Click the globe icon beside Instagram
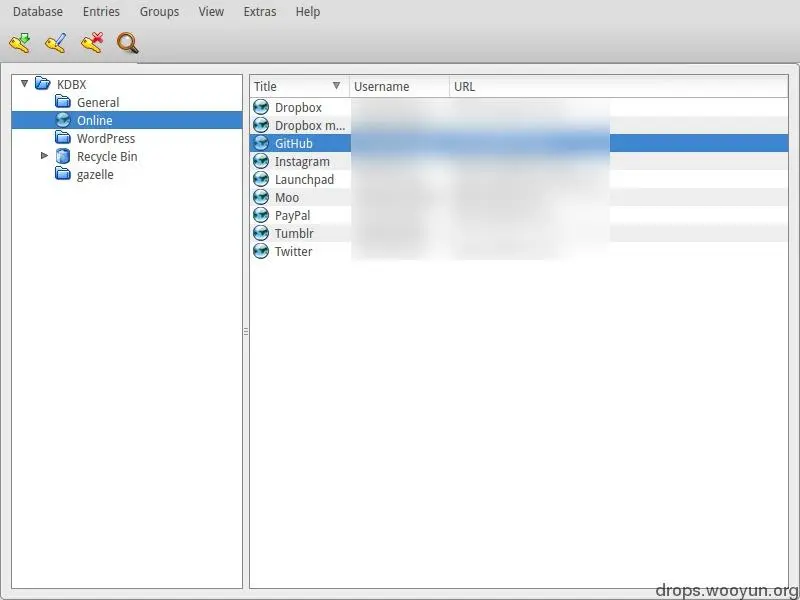Image resolution: width=800 pixels, height=600 pixels. (x=261, y=161)
